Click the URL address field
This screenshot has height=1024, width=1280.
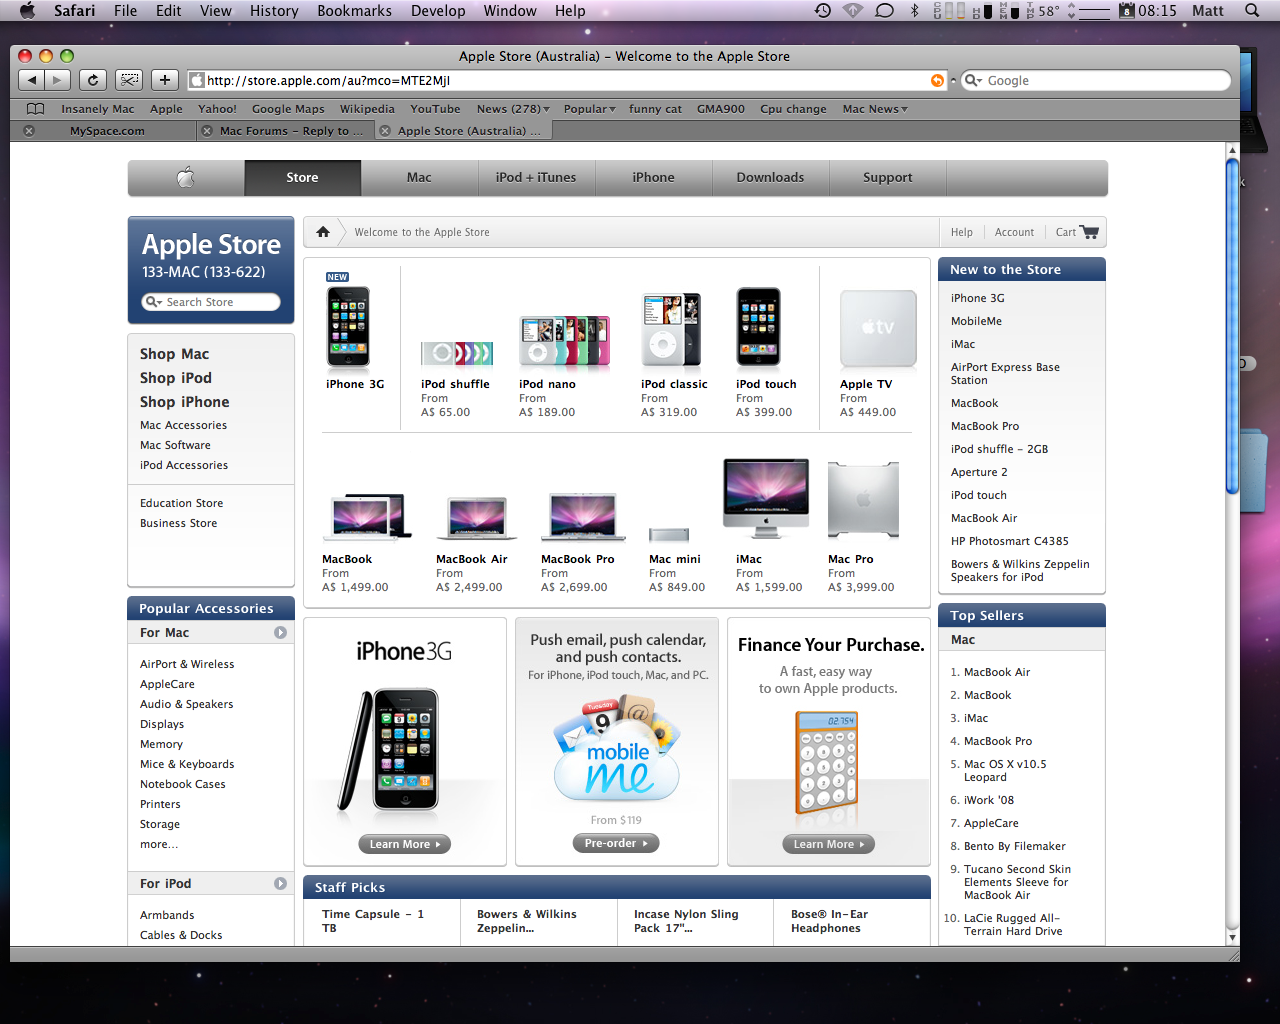pos(566,80)
